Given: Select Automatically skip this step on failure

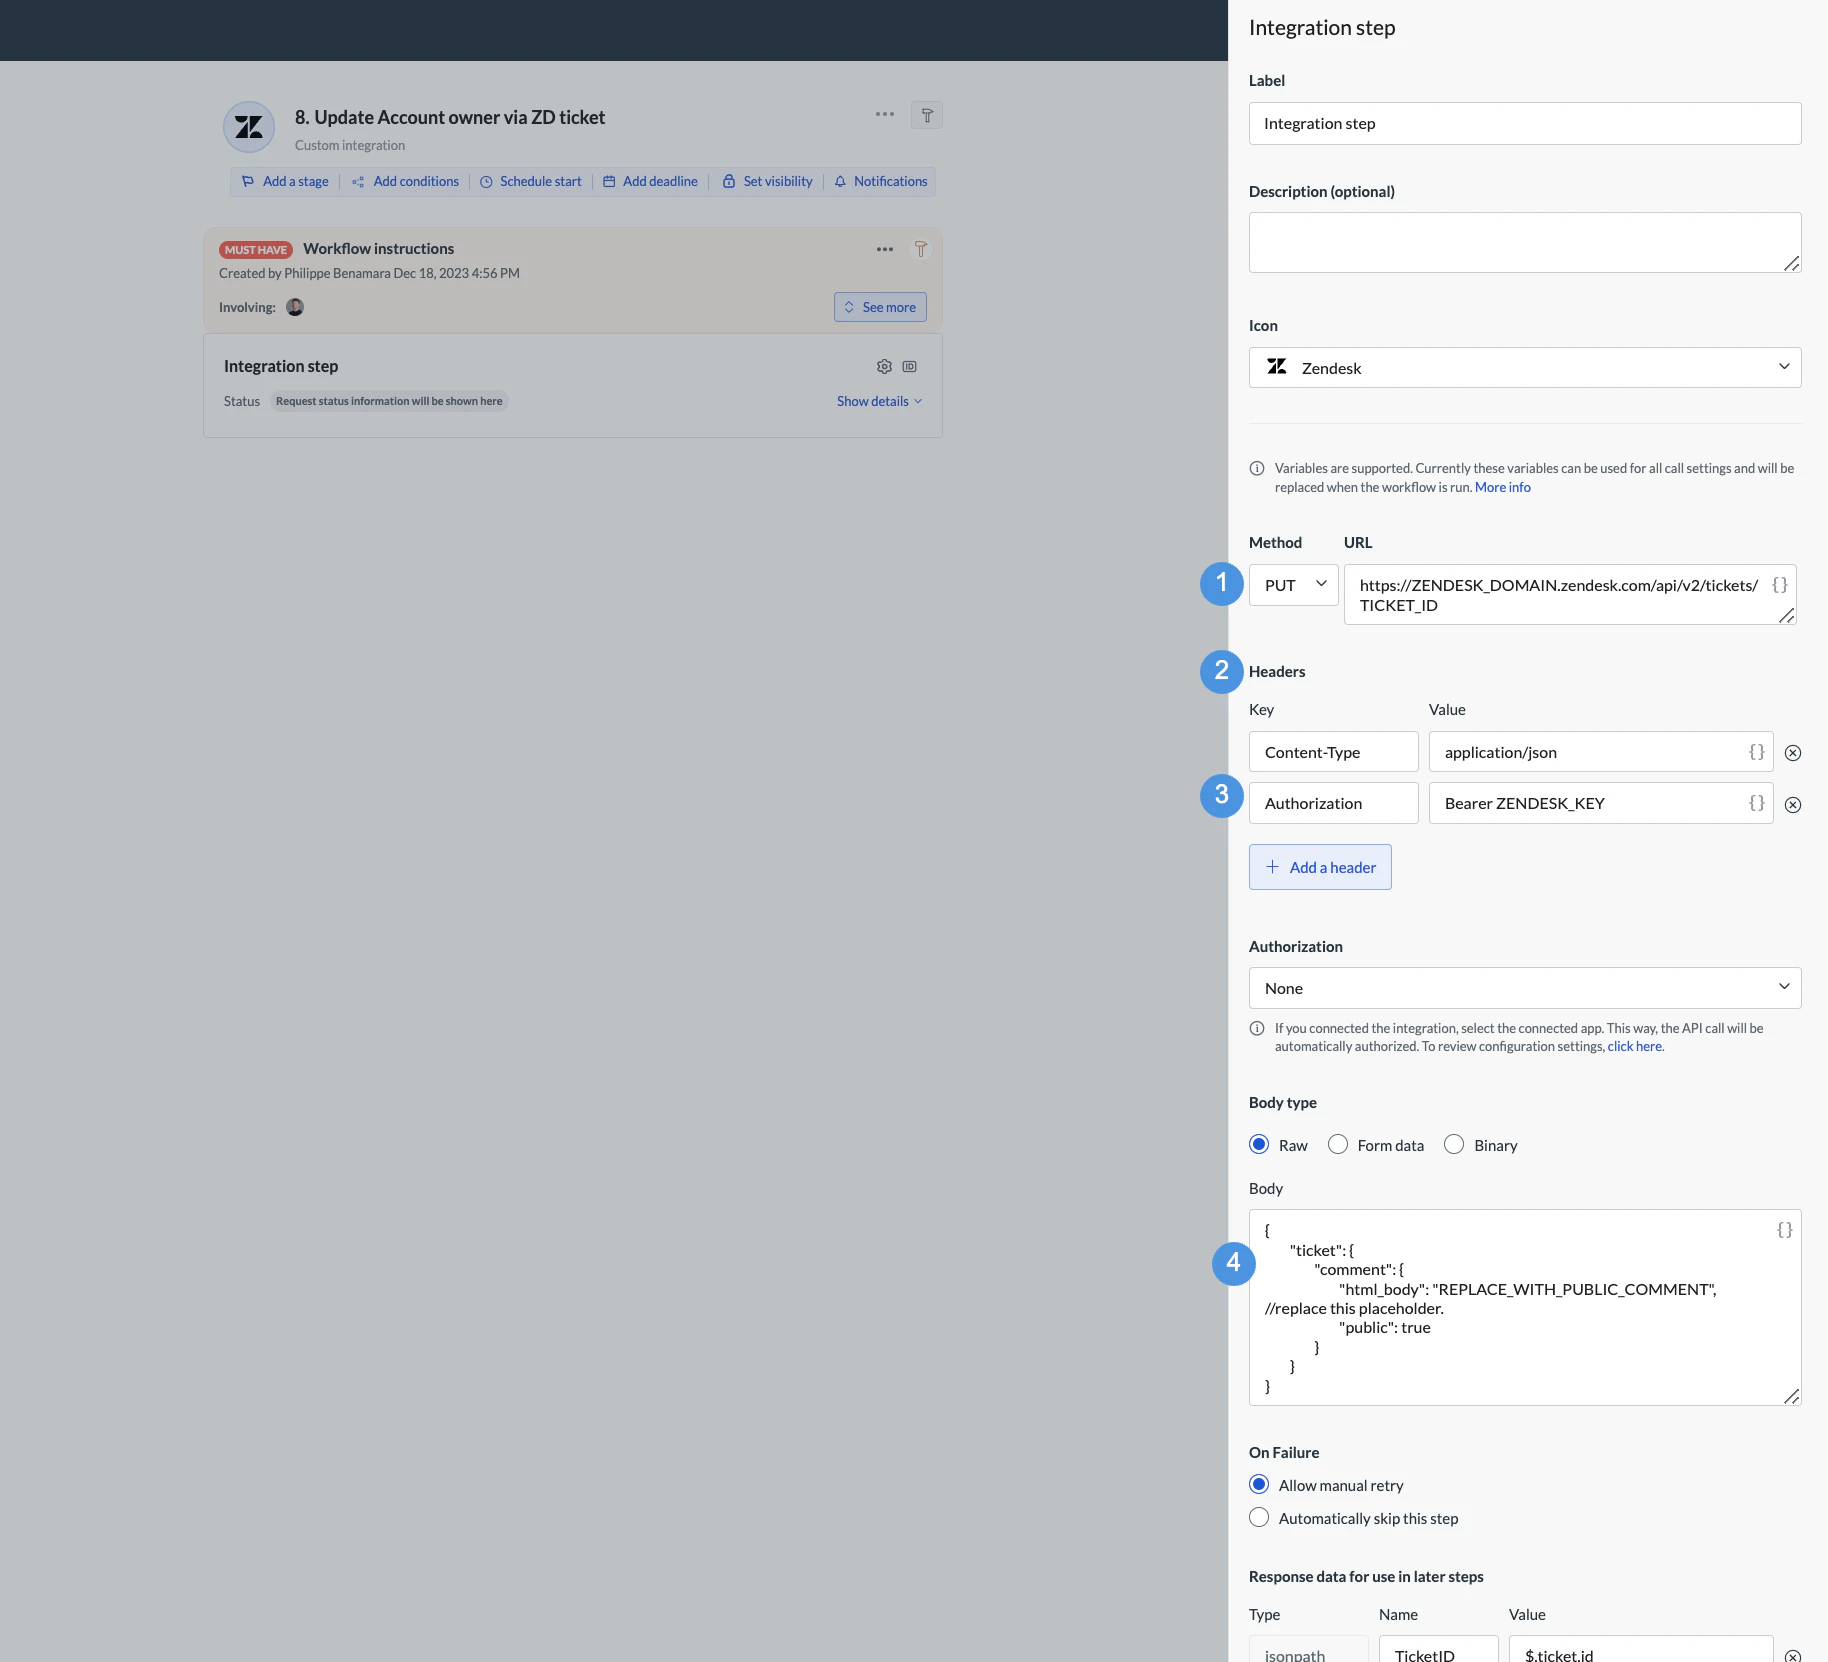Looking at the screenshot, I should [x=1259, y=1517].
